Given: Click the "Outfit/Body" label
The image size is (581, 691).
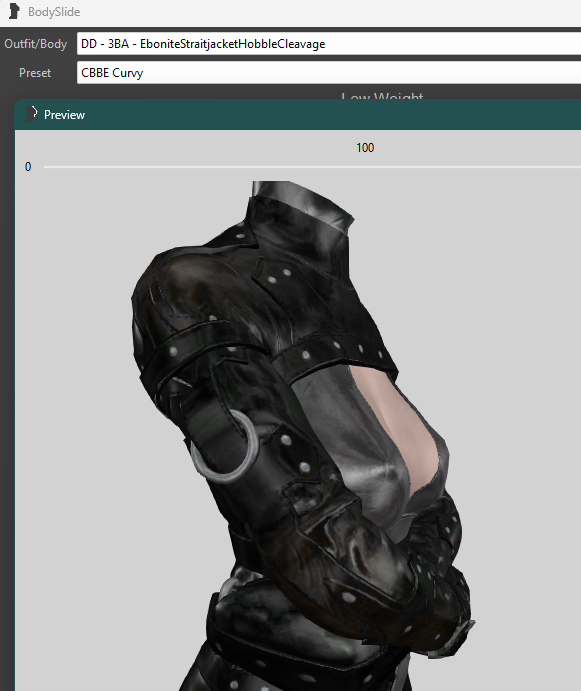Looking at the screenshot, I should point(36,44).
